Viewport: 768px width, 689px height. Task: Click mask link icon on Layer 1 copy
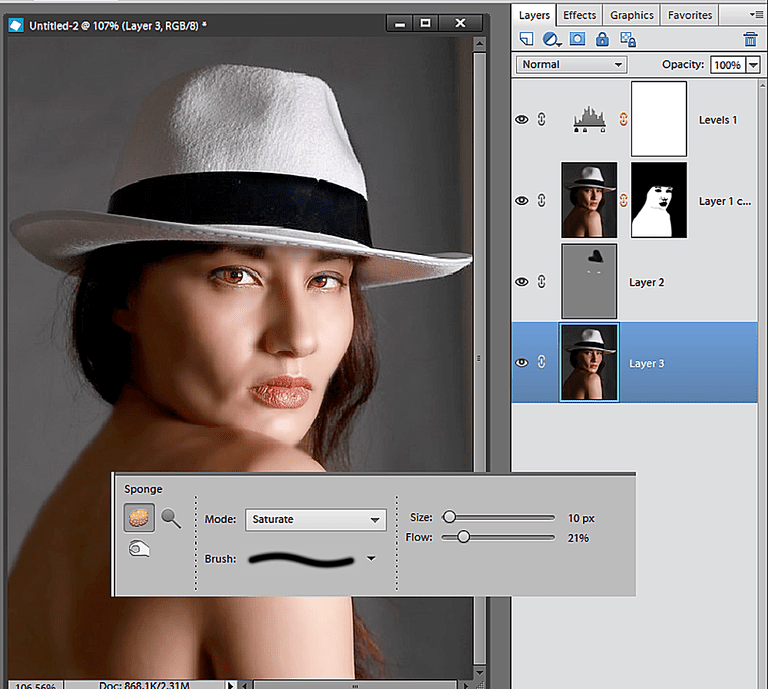pyautogui.click(x=624, y=200)
